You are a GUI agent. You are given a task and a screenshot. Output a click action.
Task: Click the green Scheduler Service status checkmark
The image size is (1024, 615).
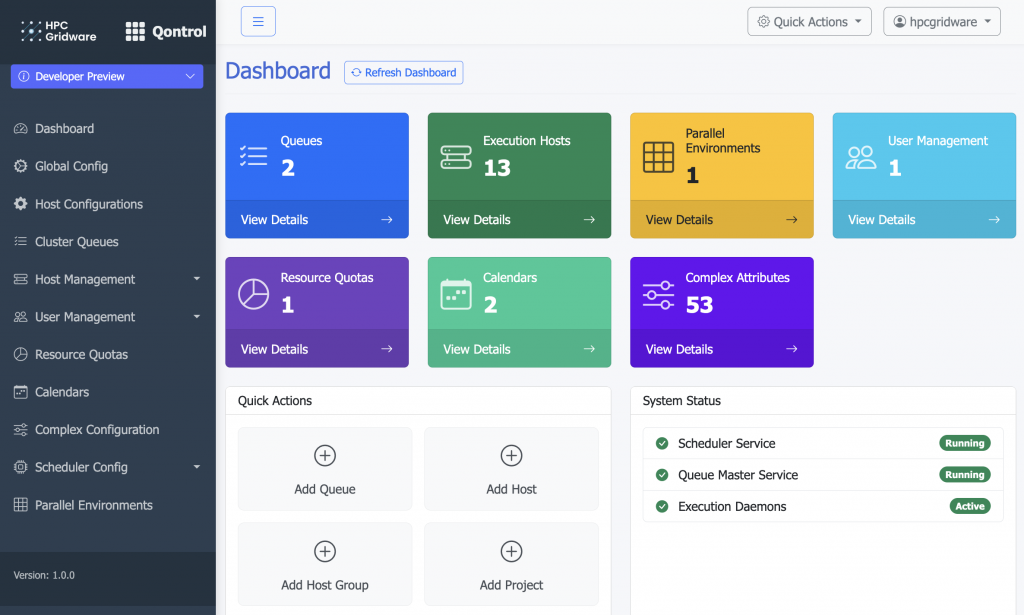point(661,443)
